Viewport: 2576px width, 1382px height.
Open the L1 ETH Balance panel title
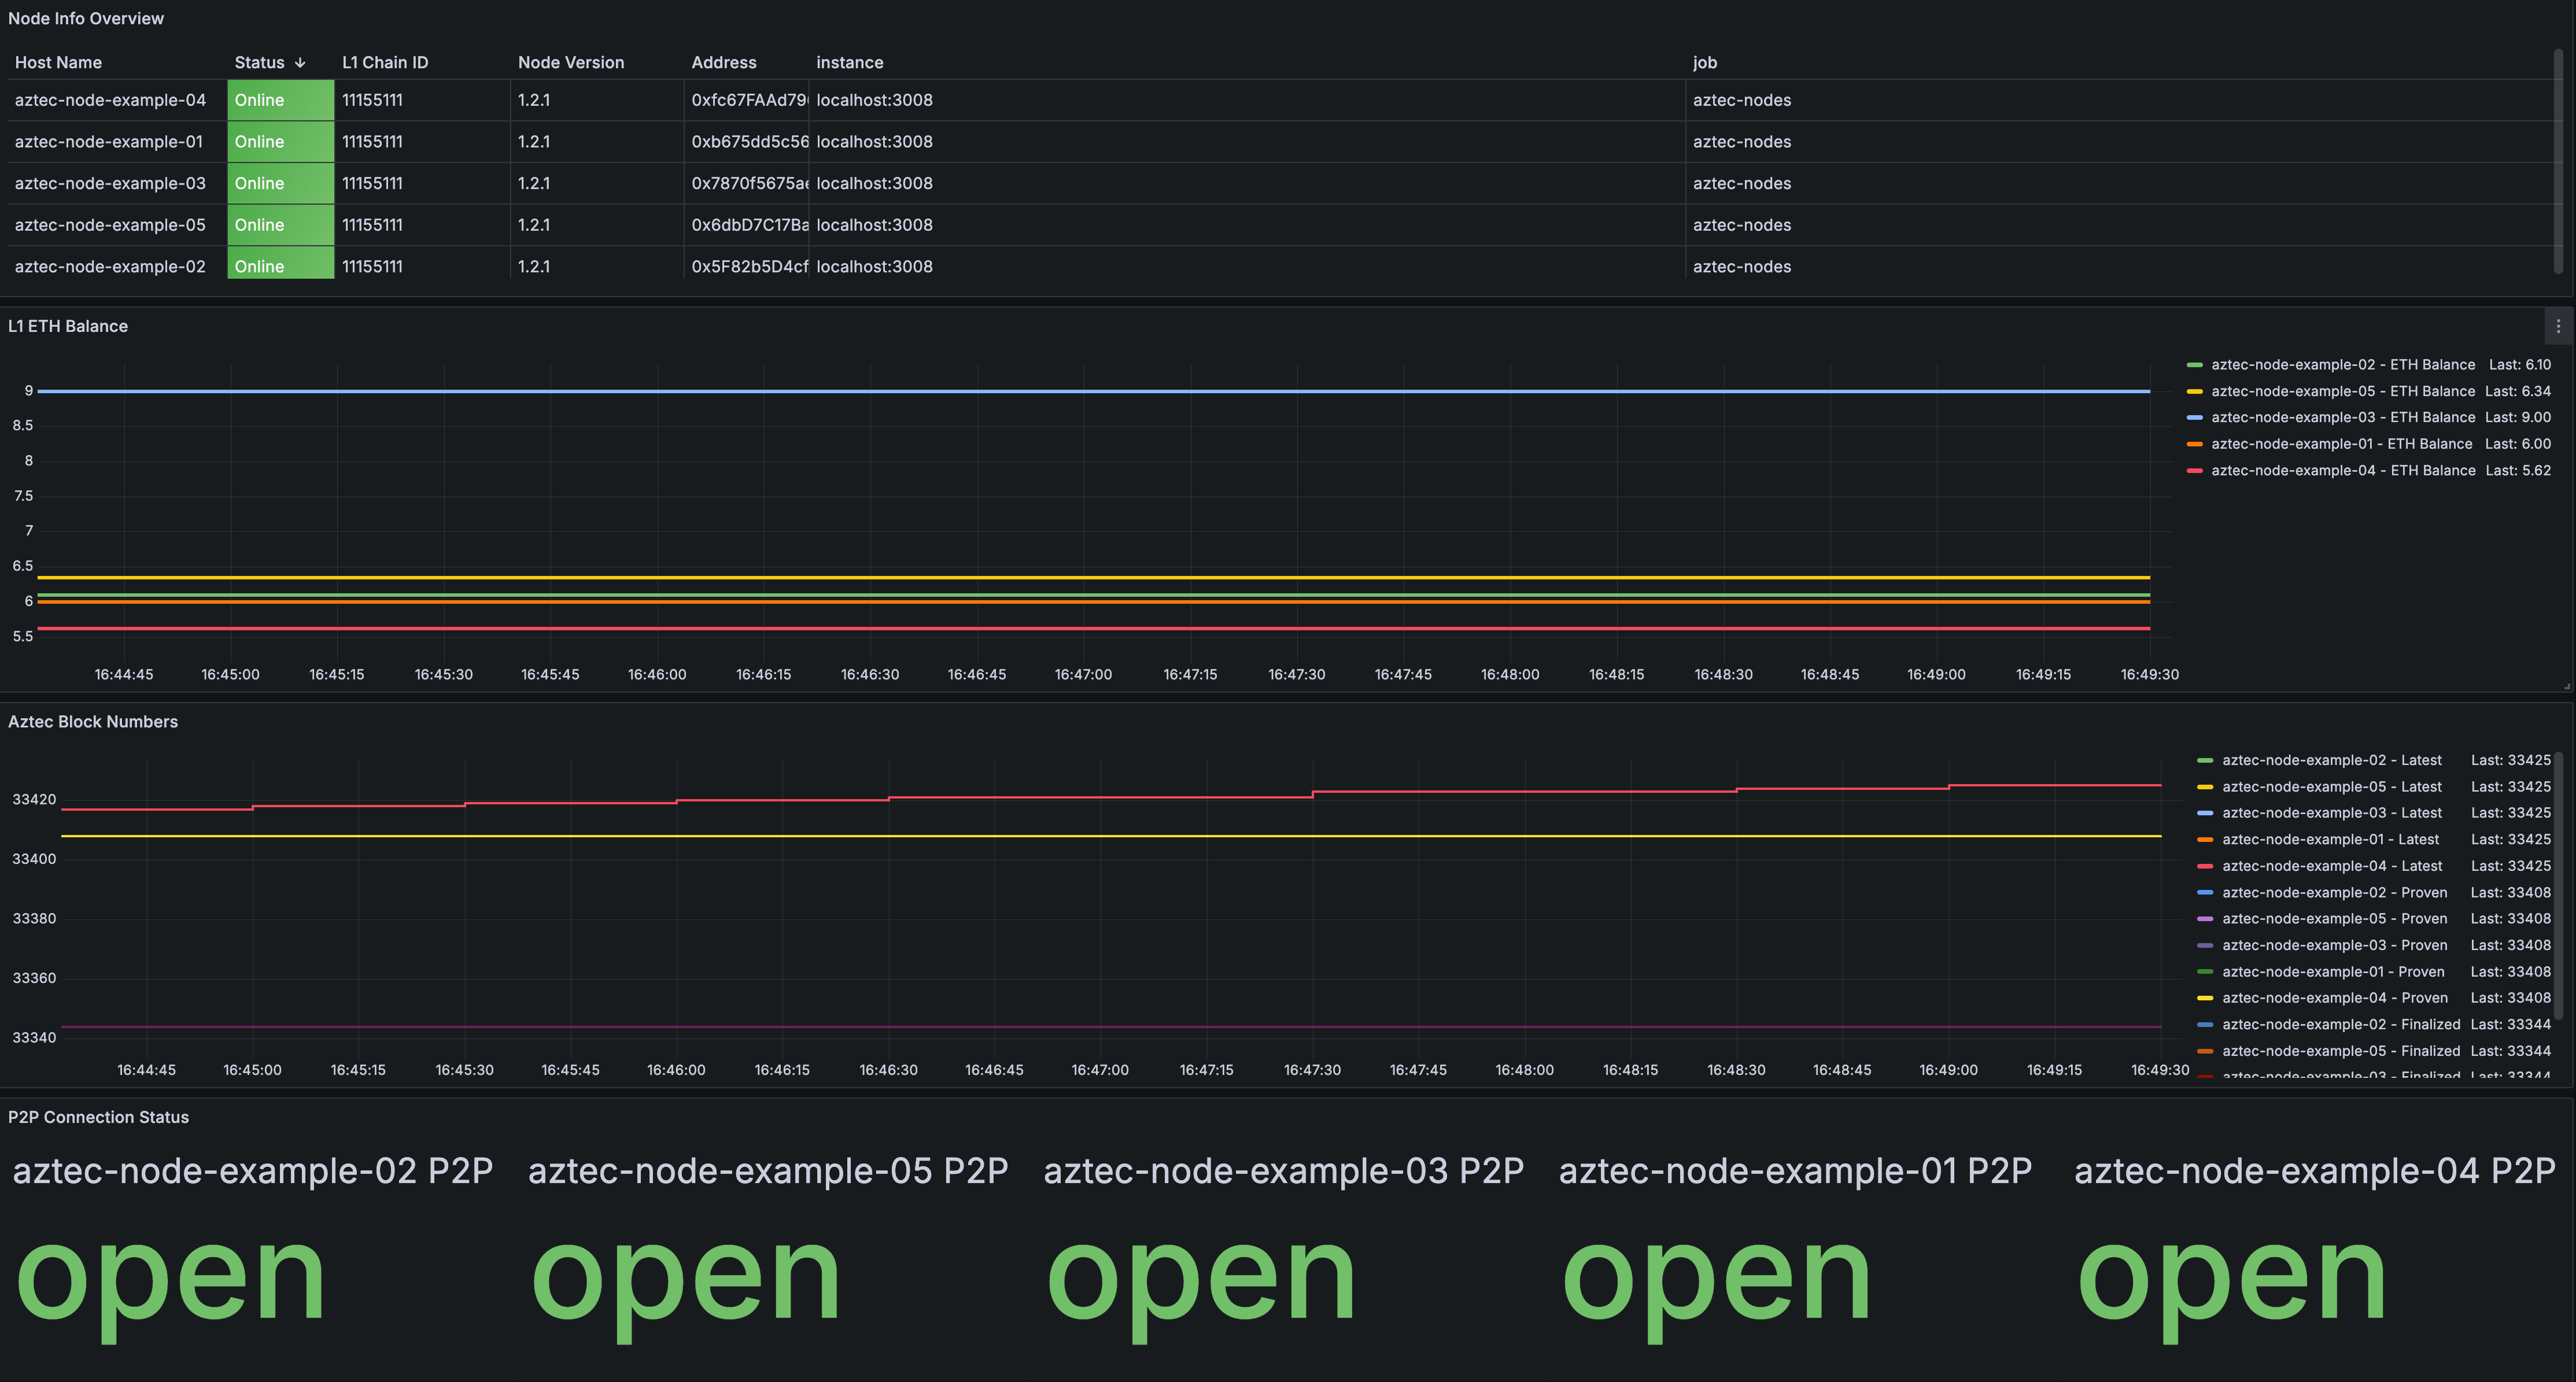pos(68,326)
